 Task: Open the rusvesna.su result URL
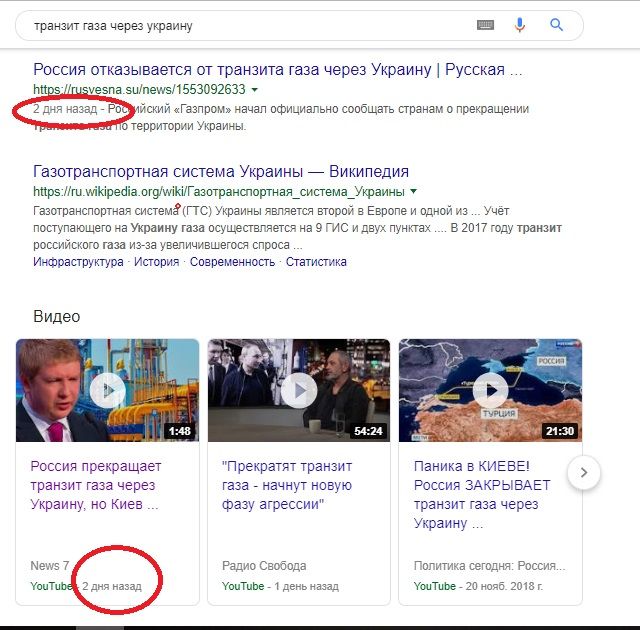[x=139, y=89]
